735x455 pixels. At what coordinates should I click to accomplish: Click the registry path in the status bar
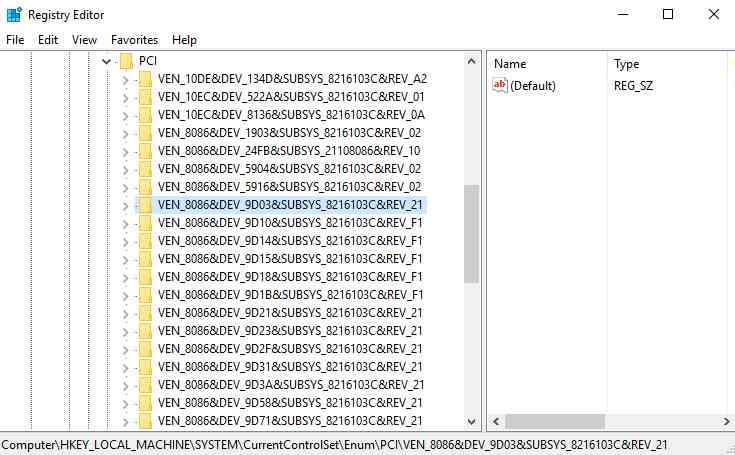pos(334,444)
